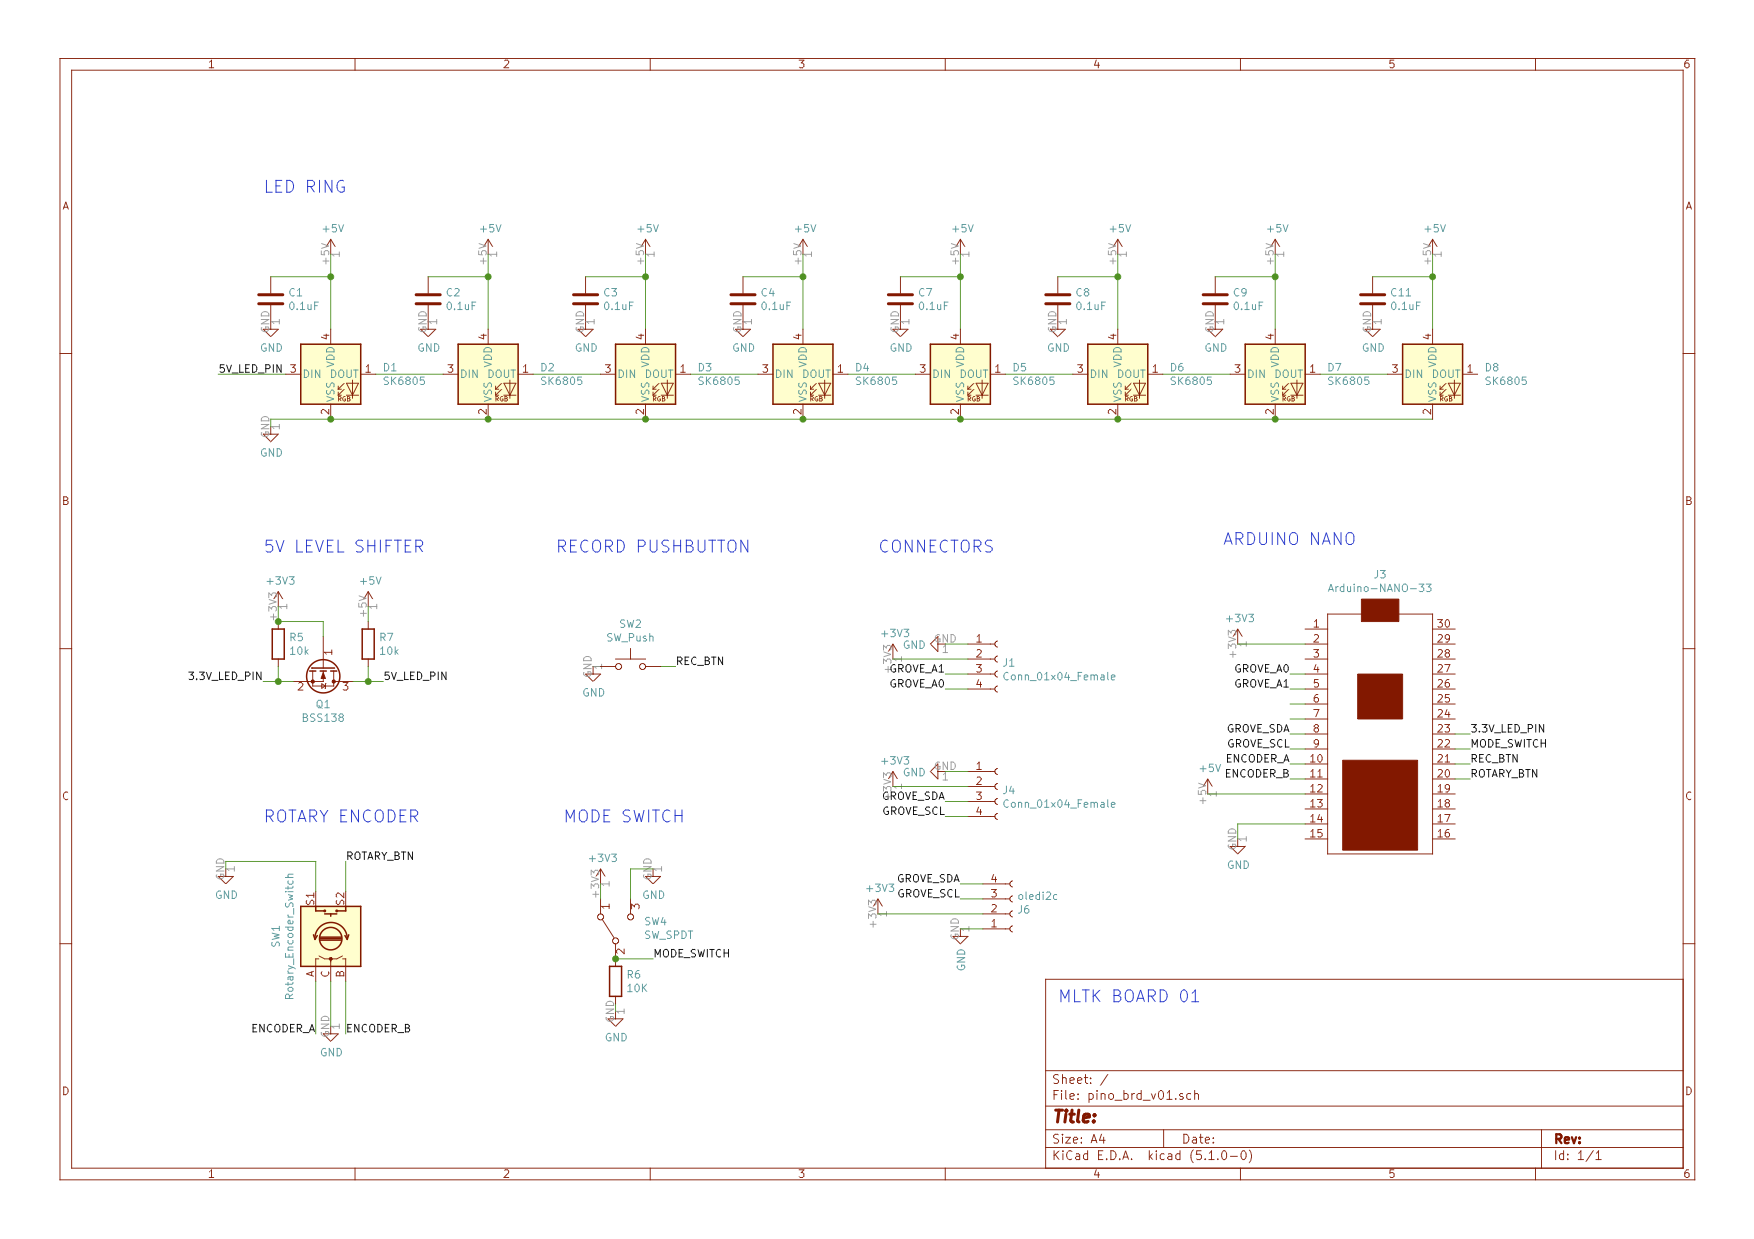
Task: Click the CONNECTORS section label
Action: (x=937, y=547)
